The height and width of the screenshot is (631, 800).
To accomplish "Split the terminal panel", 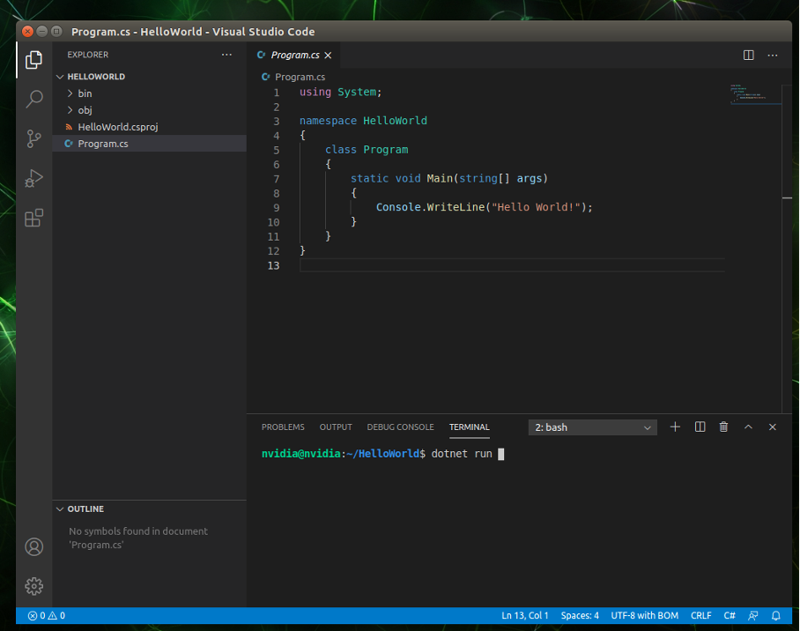I will (x=699, y=427).
